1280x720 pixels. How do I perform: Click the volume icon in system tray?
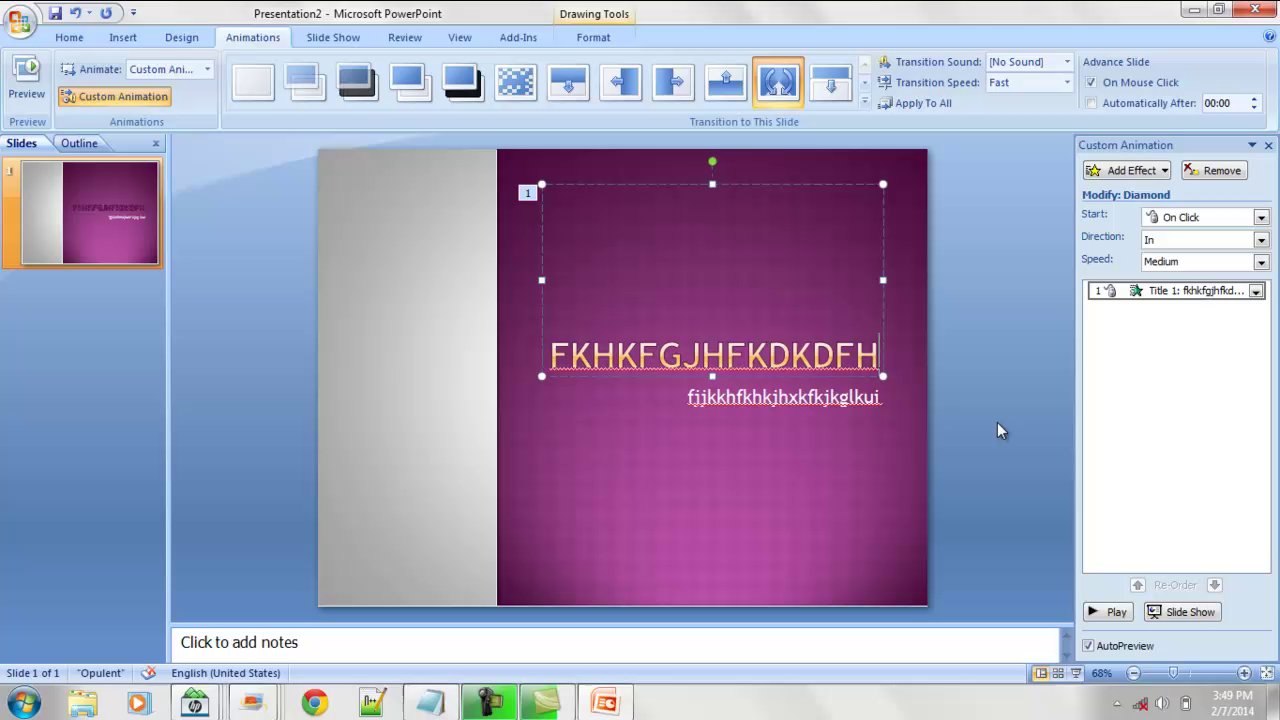(1162, 704)
